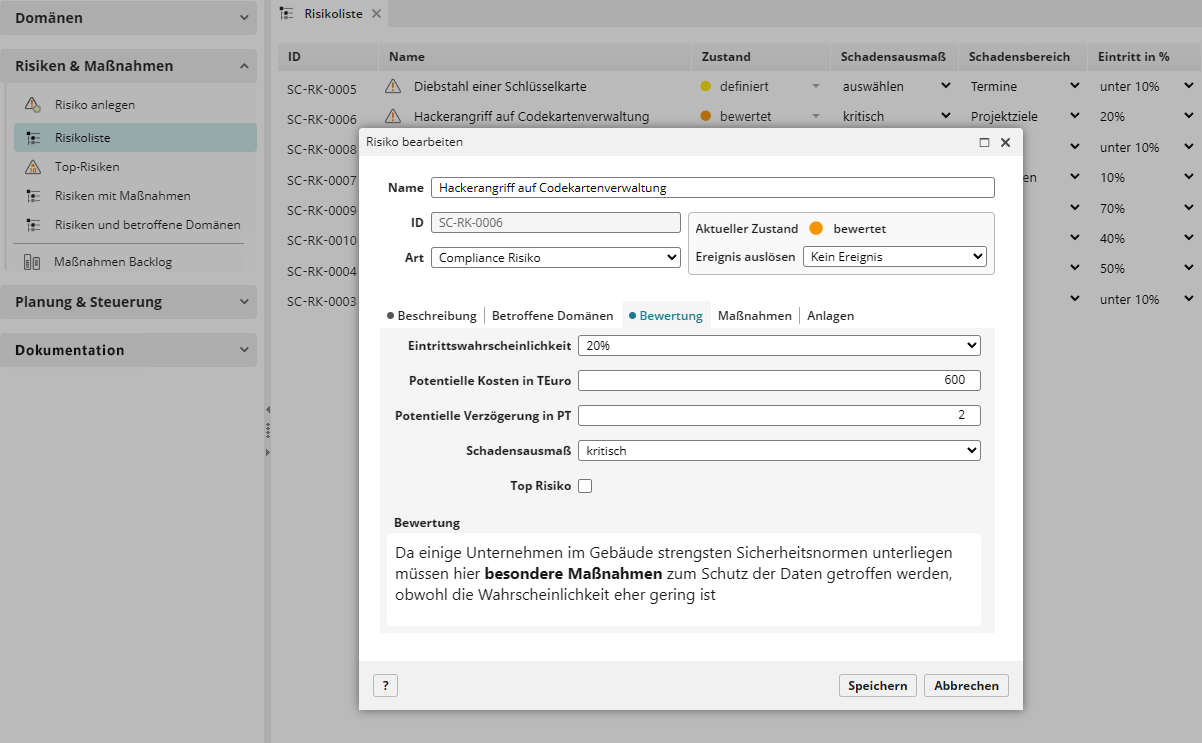This screenshot has height=743, width=1202.
Task: Open the Eintrittswahrscheinlichkeit dropdown
Action: (779, 345)
